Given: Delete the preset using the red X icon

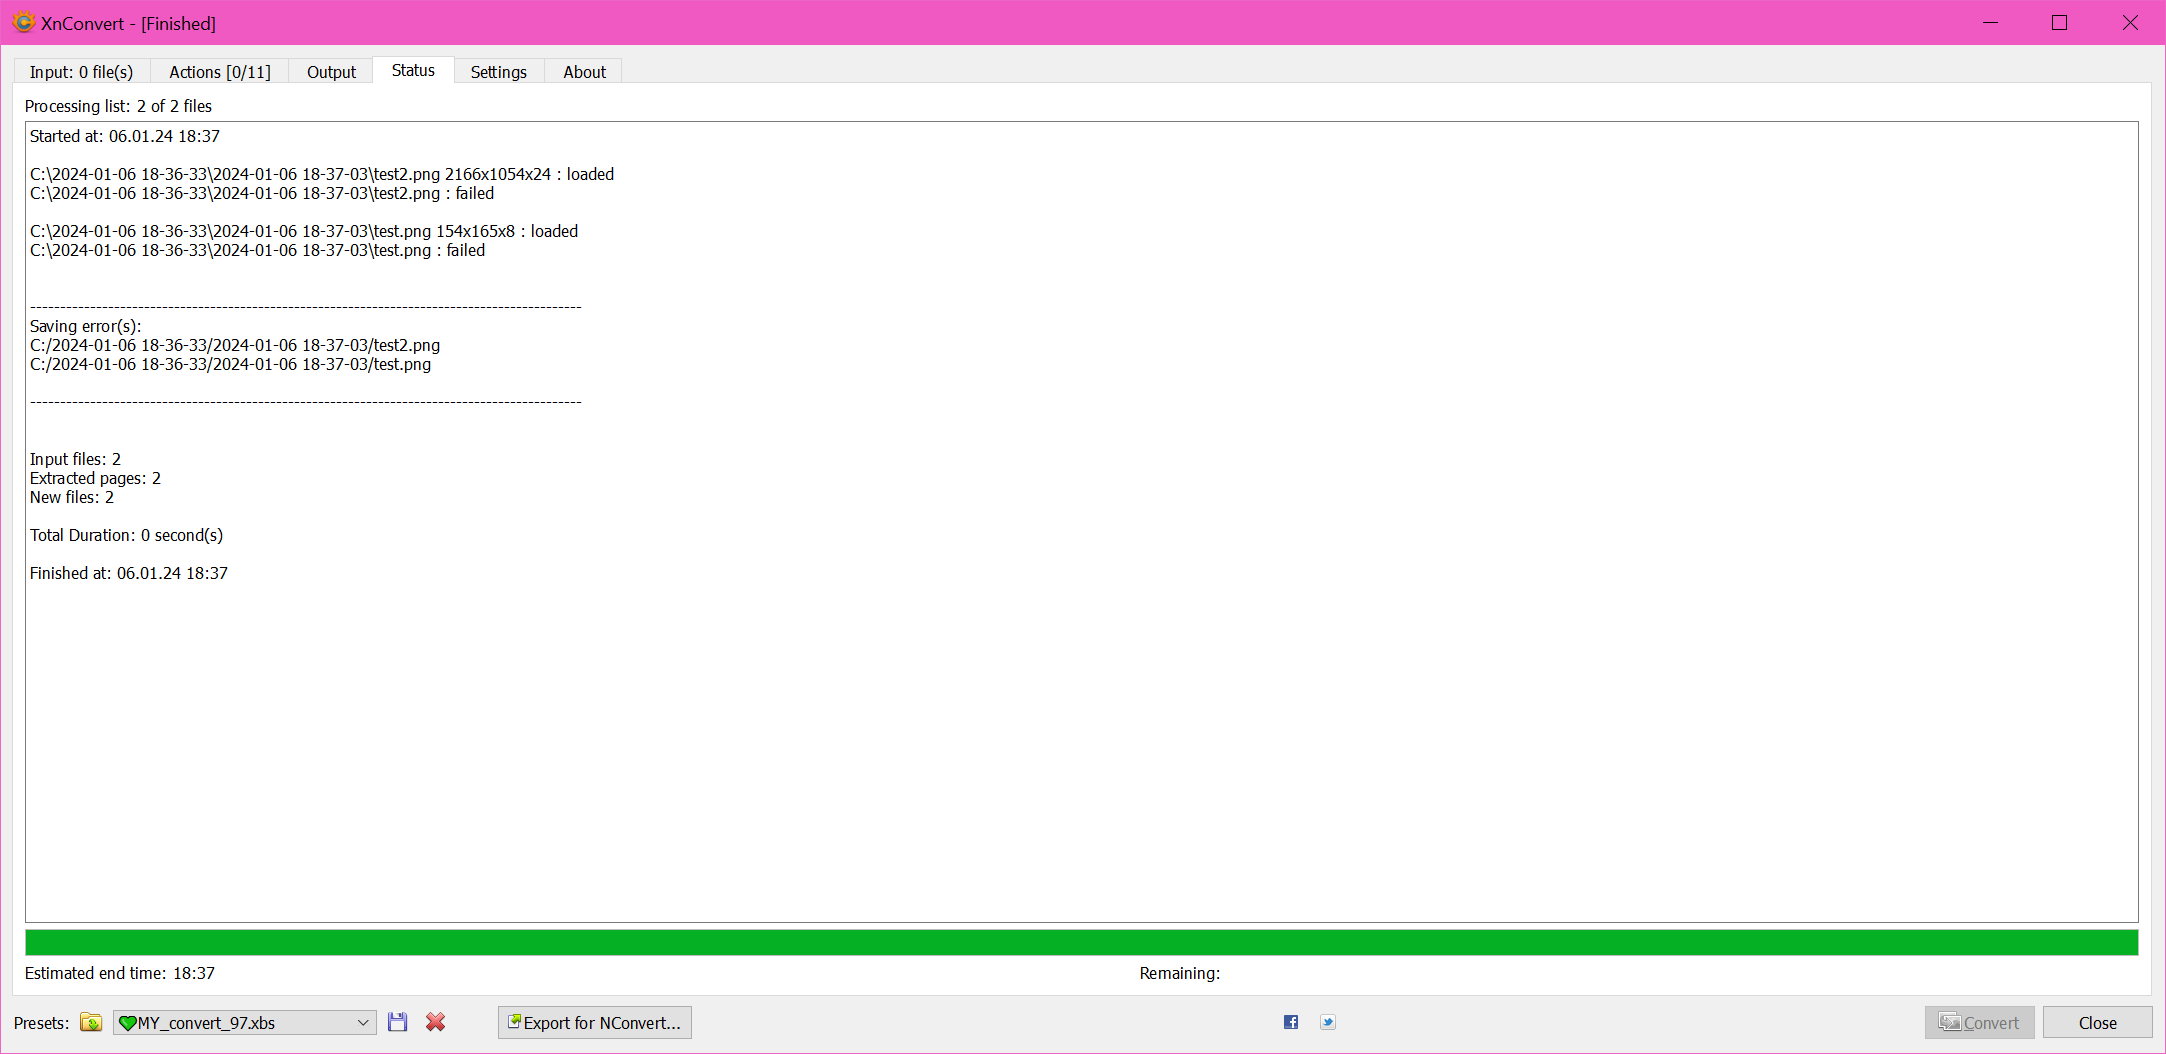Looking at the screenshot, I should 436,1022.
